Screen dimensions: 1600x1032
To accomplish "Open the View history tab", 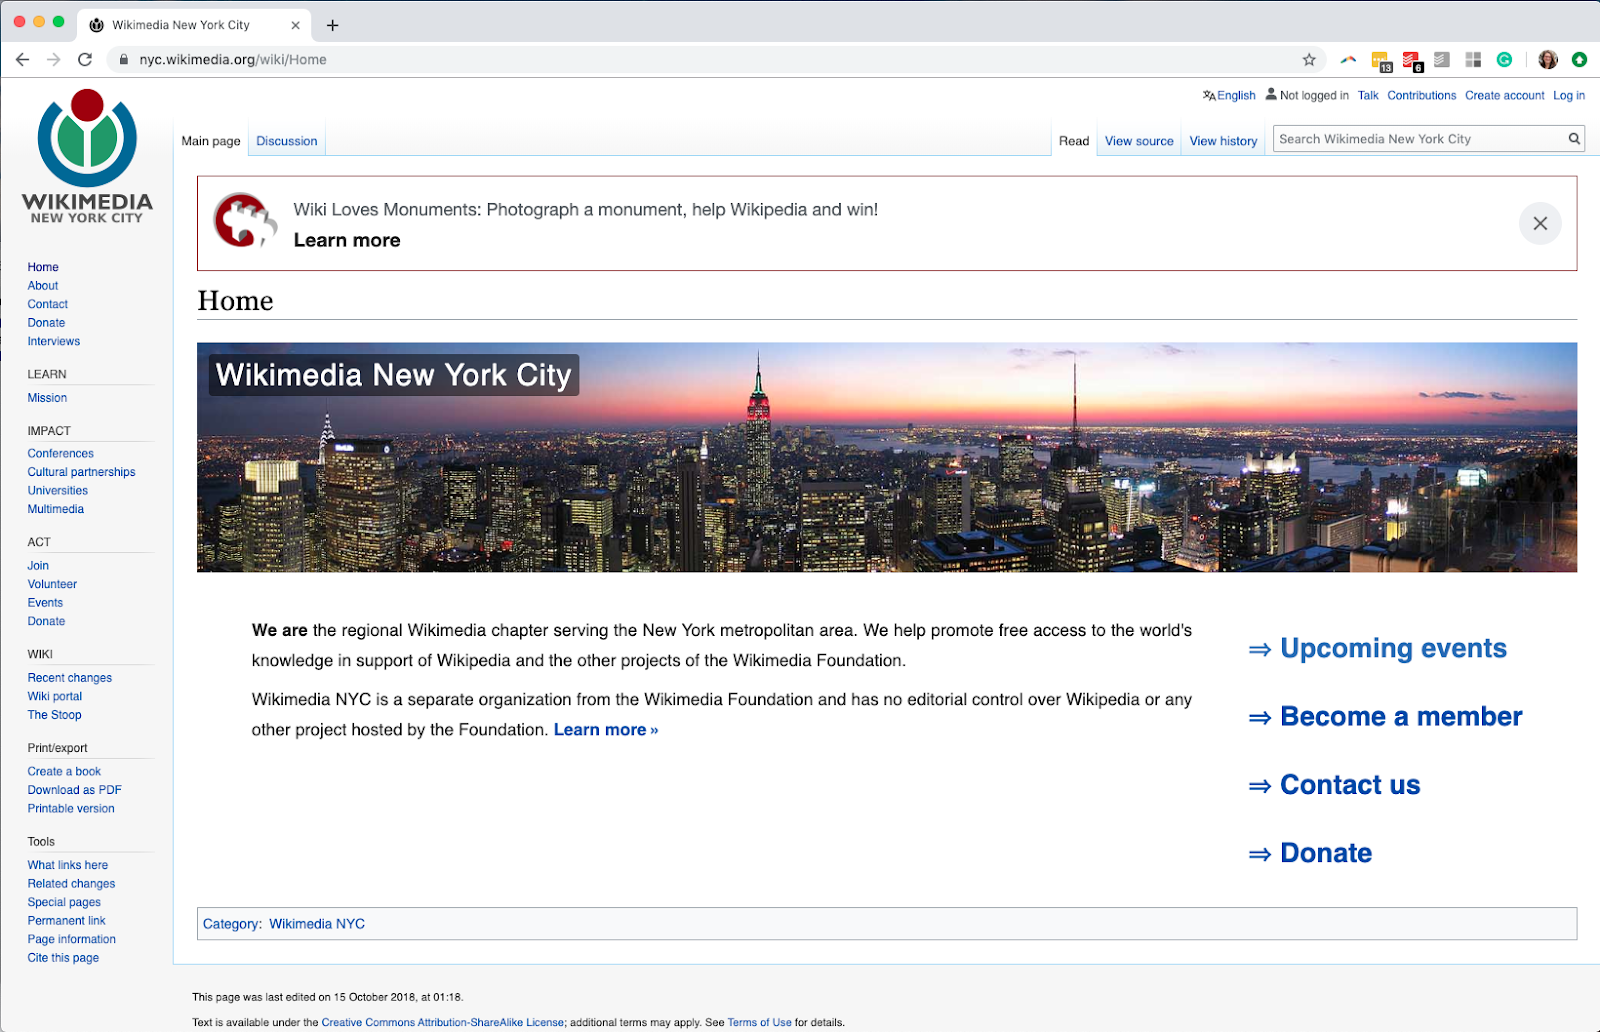I will [1223, 141].
